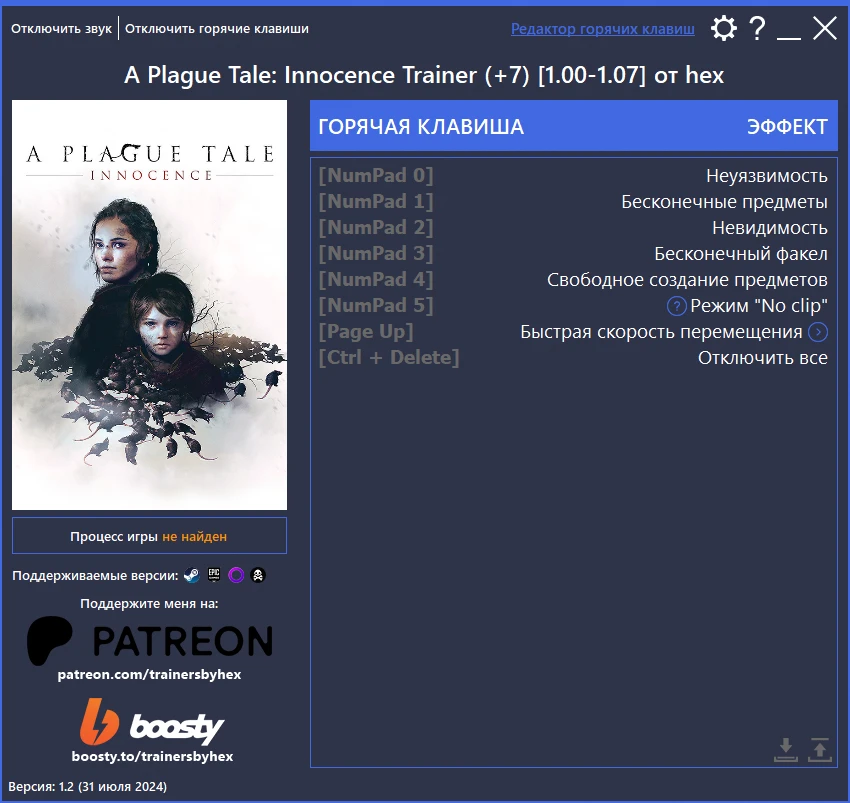The height and width of the screenshot is (803, 850).
Task: Open the settings gear icon
Action: click(724, 29)
